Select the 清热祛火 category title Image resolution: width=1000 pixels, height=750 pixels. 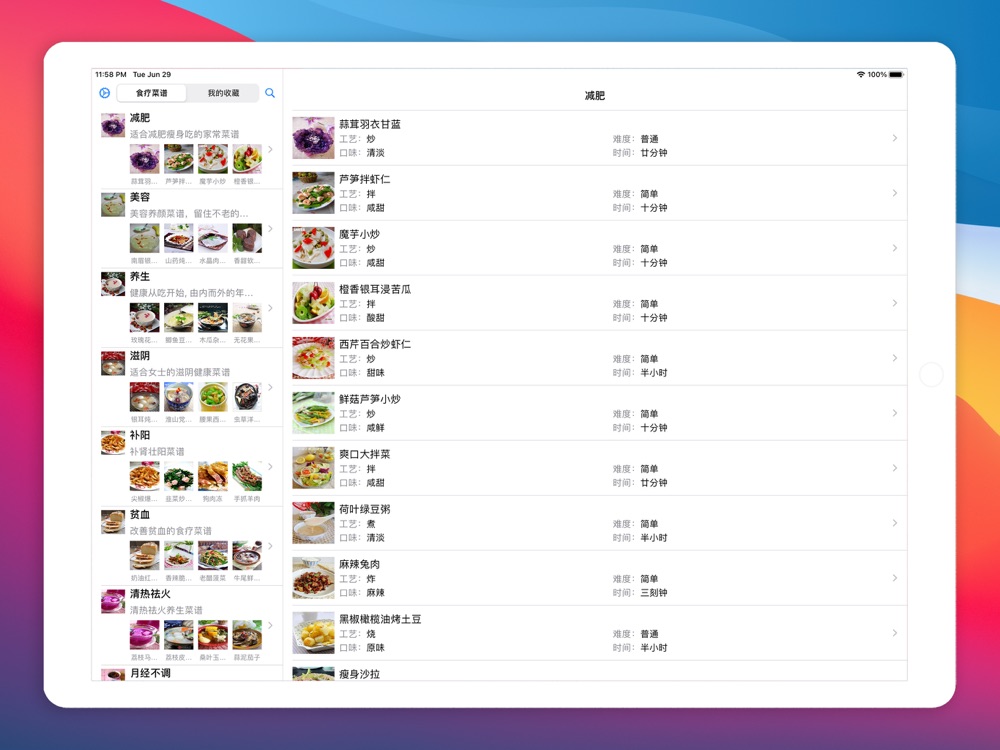click(150, 594)
